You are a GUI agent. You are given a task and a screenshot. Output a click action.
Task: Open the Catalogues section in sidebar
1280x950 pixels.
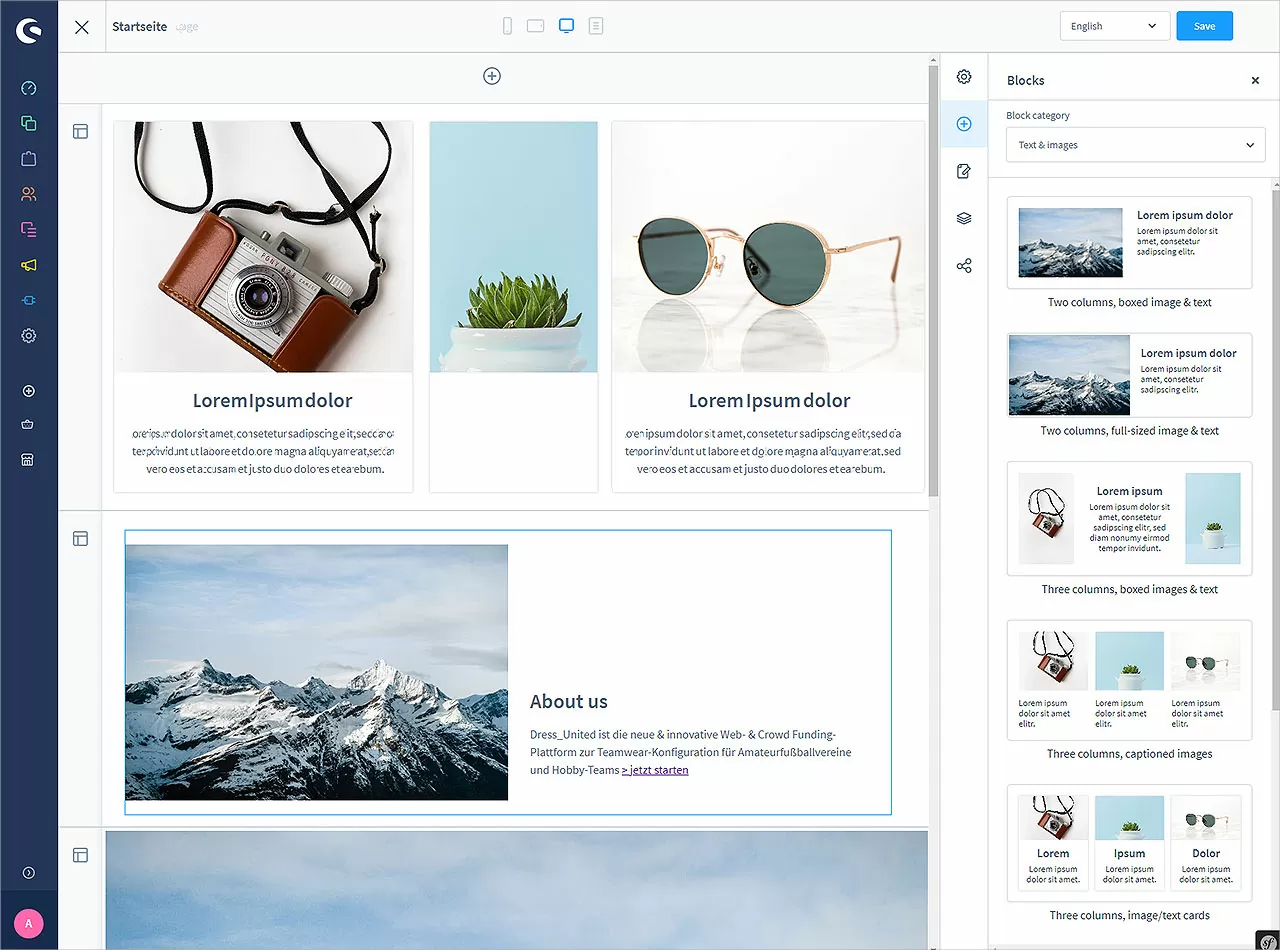point(29,123)
